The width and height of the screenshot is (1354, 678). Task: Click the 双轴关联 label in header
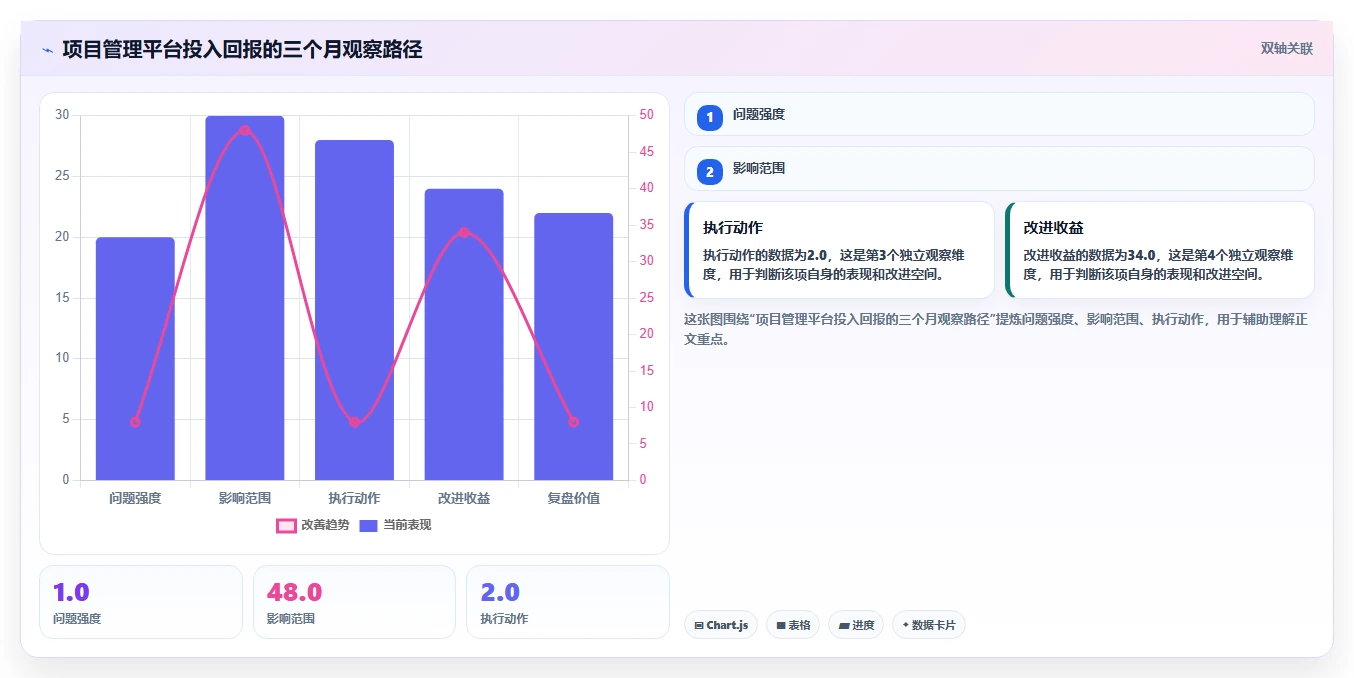[x=1286, y=48]
